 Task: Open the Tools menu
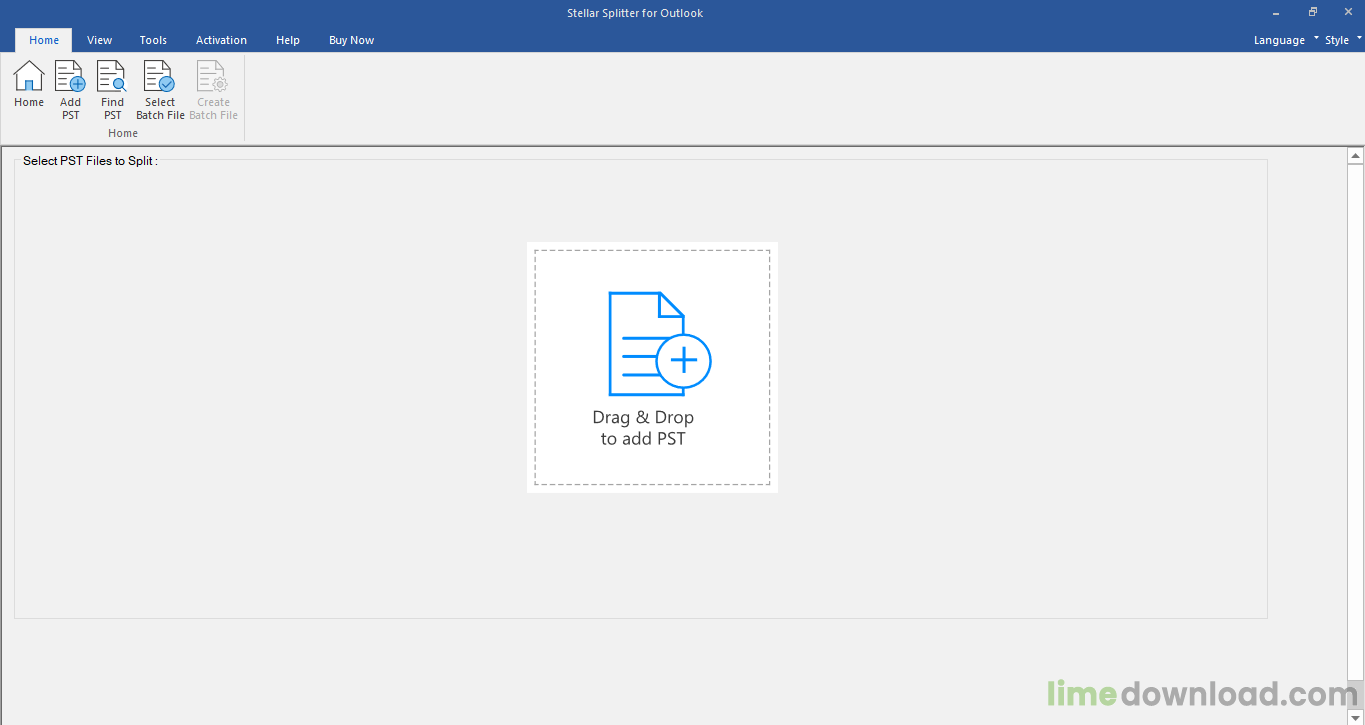point(153,40)
